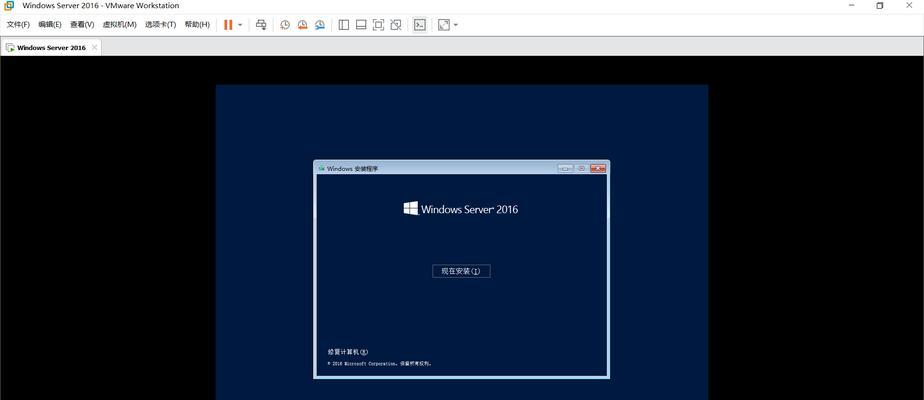Click the 现在安装(I) install now button
924x400 pixels.
[x=461, y=271]
